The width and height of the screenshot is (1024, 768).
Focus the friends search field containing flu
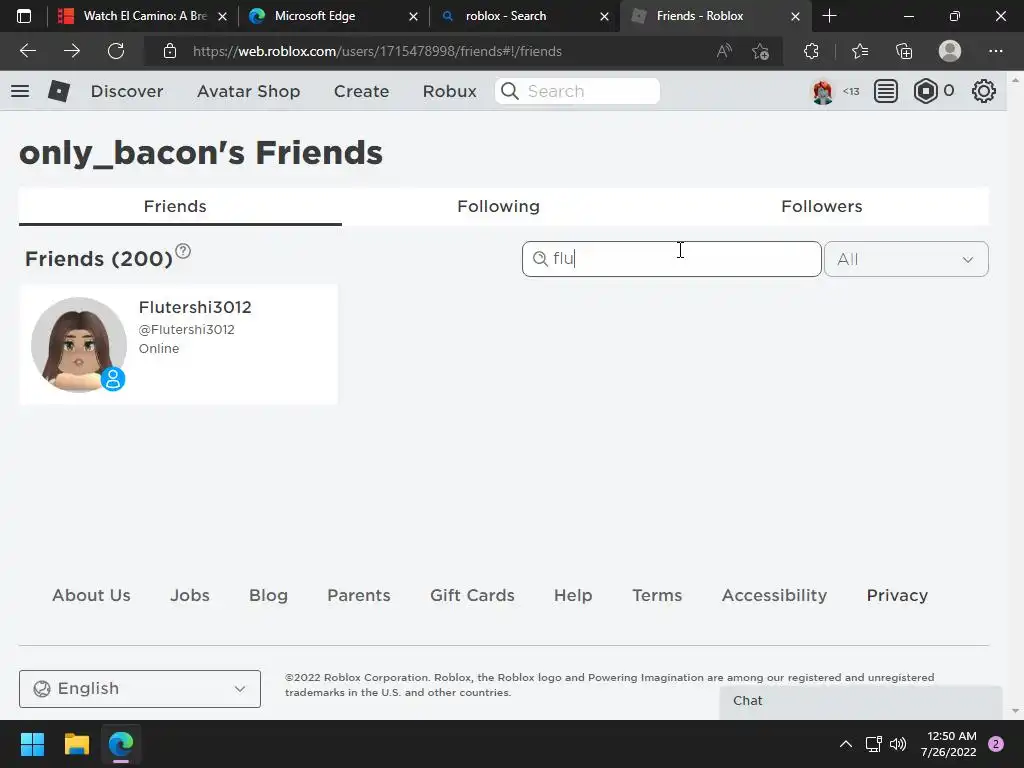point(671,259)
